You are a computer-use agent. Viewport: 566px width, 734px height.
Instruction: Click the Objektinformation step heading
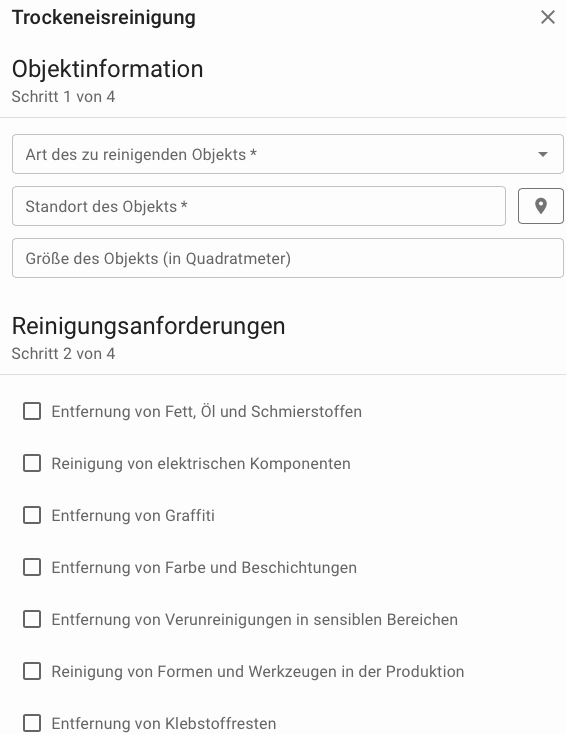point(107,69)
